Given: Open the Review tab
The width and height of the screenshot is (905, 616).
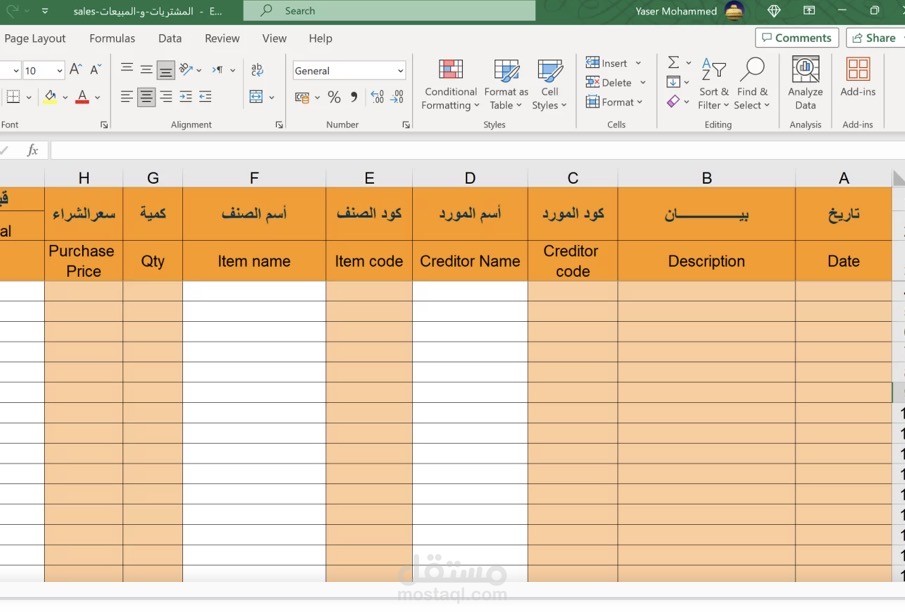Looking at the screenshot, I should click(222, 39).
